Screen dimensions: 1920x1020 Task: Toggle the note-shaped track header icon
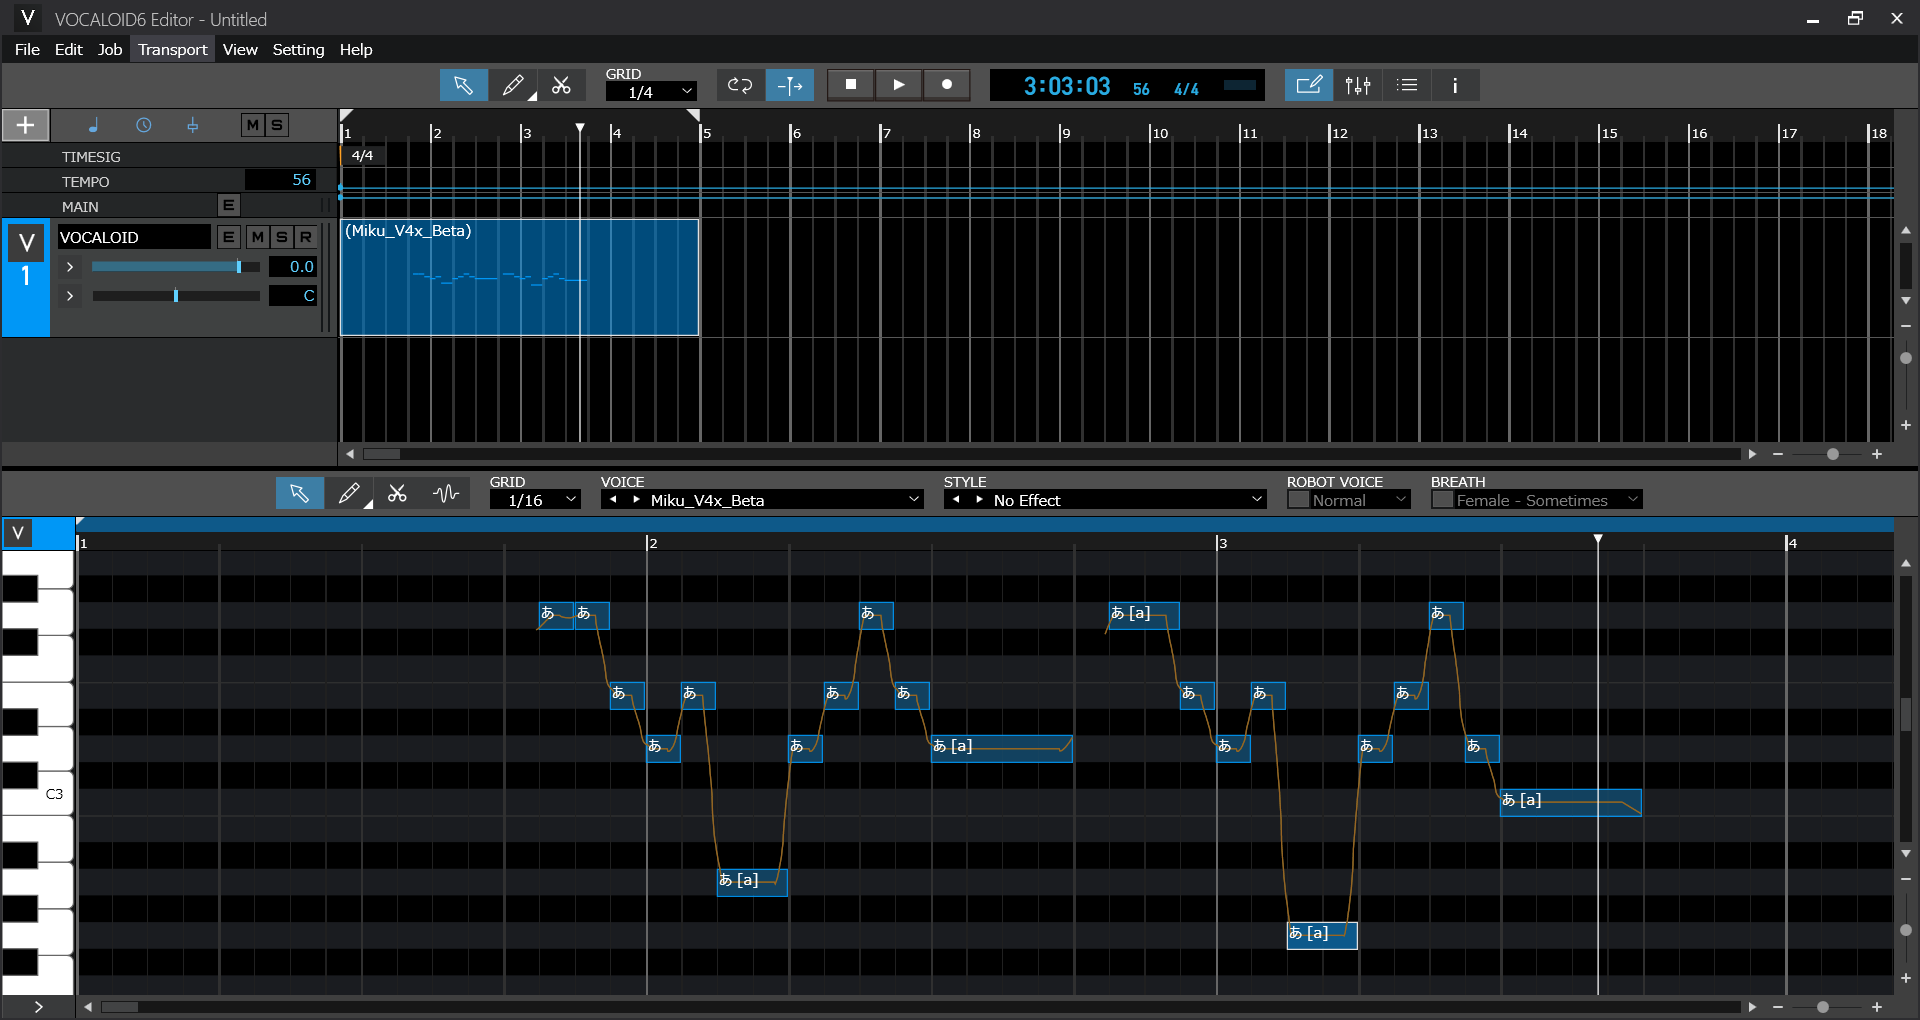[93, 125]
